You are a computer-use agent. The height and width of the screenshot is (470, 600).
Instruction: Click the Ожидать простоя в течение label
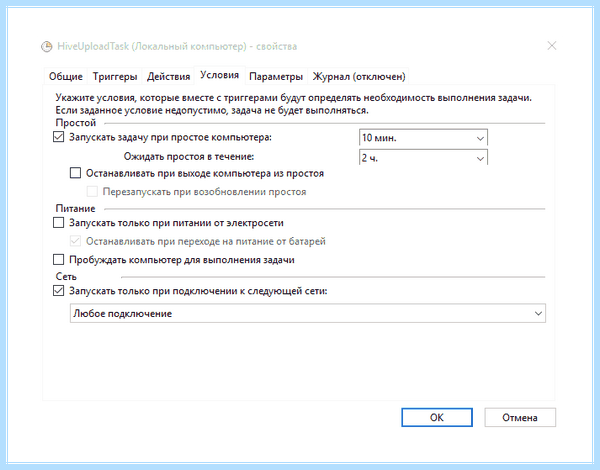[x=189, y=157]
